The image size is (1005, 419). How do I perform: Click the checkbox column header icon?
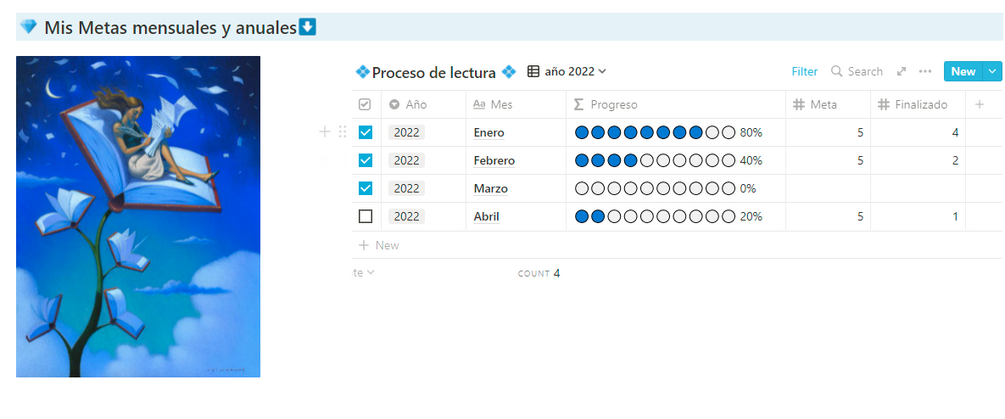click(x=365, y=104)
